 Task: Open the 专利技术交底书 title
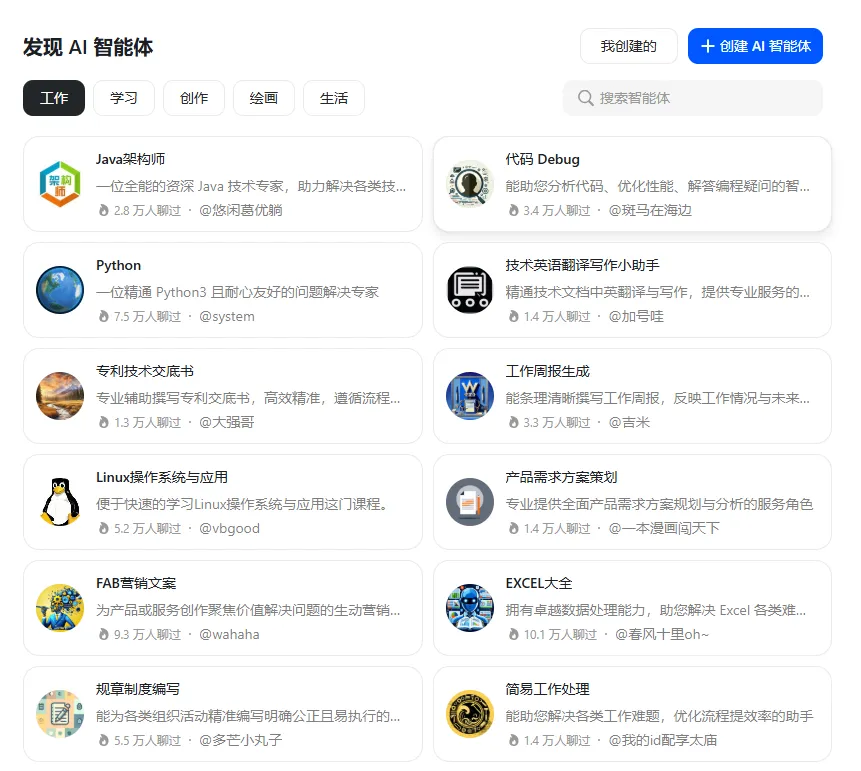tap(145, 371)
